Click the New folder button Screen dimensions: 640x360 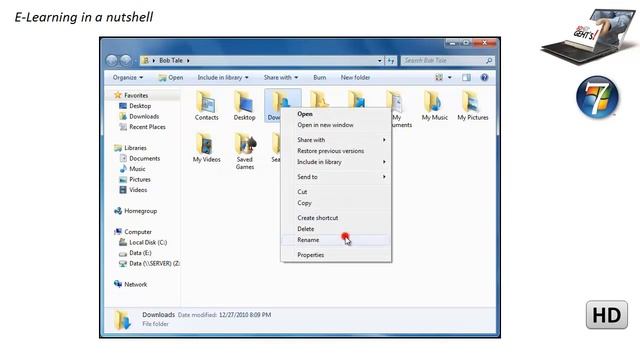[x=355, y=78]
